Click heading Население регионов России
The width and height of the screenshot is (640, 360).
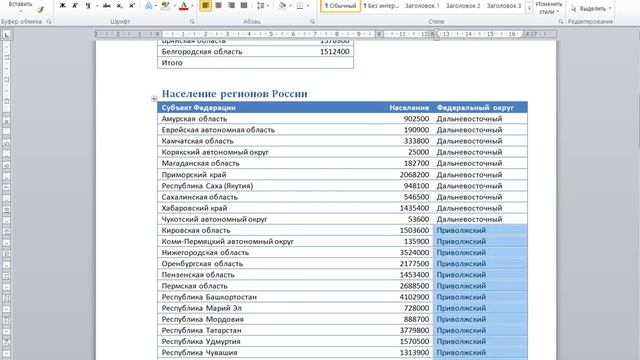pos(235,93)
